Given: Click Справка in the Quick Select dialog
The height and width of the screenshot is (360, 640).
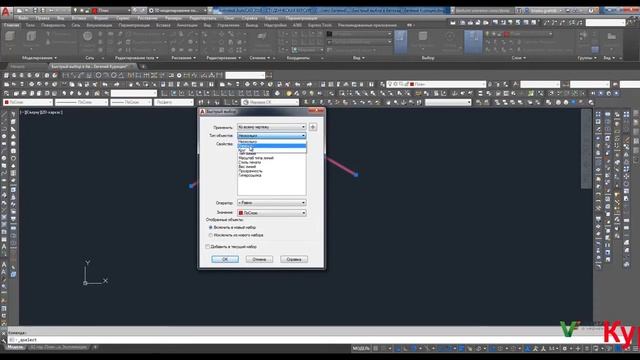Looking at the screenshot, I should click(x=294, y=259).
